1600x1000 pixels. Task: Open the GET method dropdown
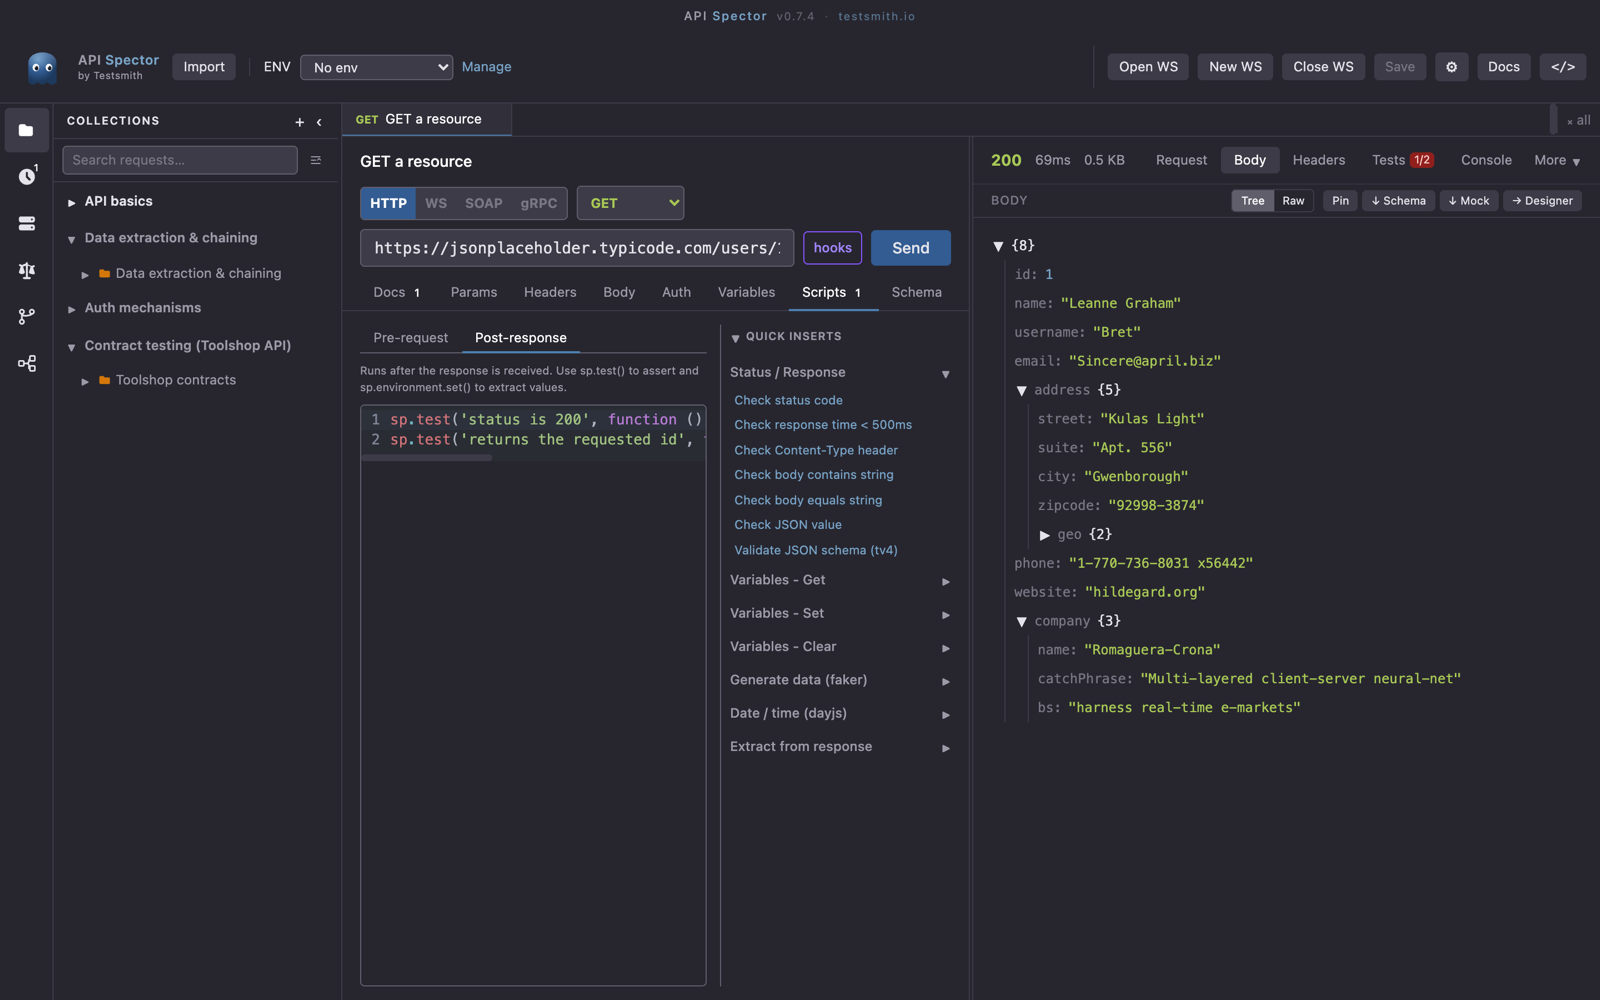click(630, 203)
